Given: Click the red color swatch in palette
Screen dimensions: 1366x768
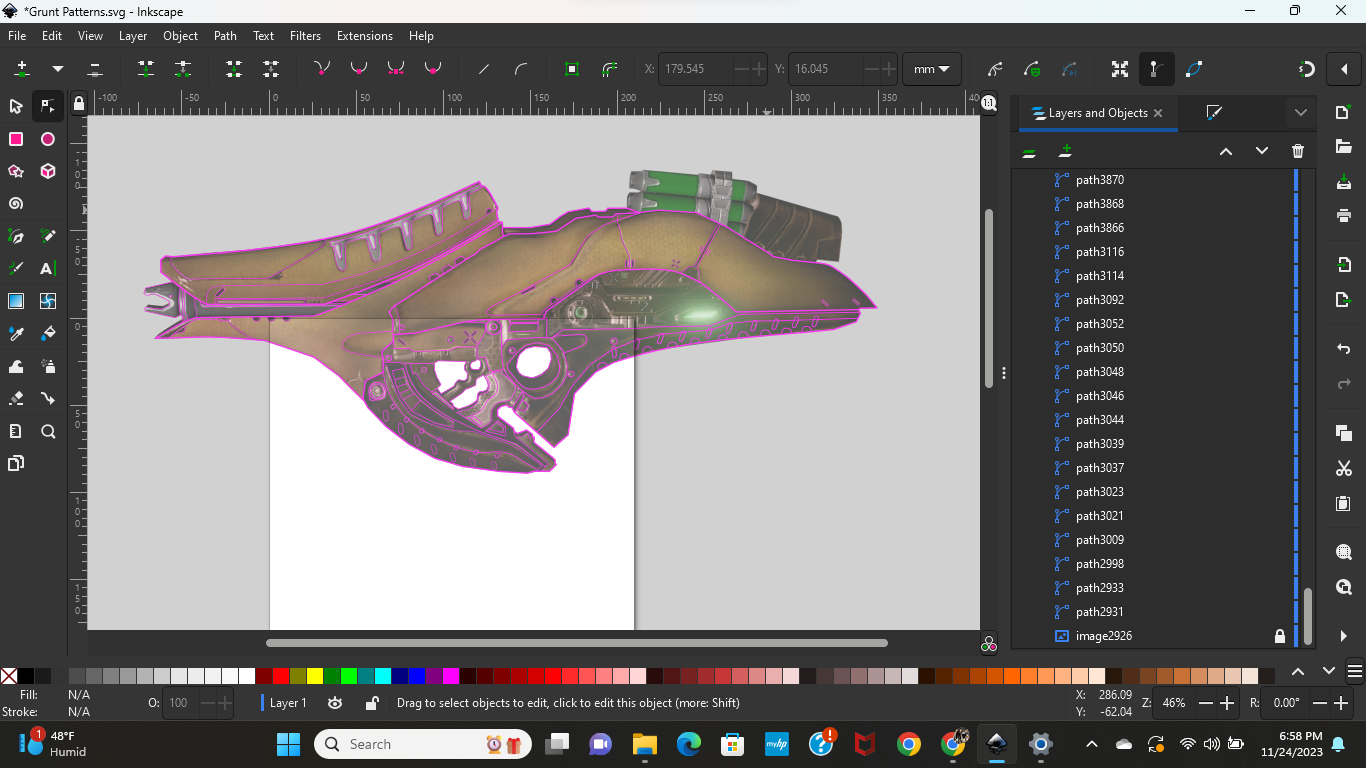Looking at the screenshot, I should click(281, 676).
